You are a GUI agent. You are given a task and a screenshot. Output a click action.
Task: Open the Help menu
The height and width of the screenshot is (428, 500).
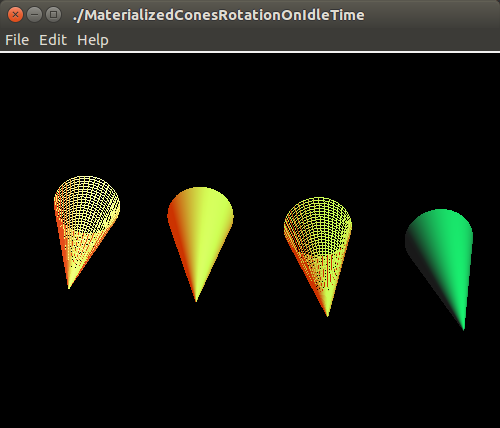tap(93, 41)
